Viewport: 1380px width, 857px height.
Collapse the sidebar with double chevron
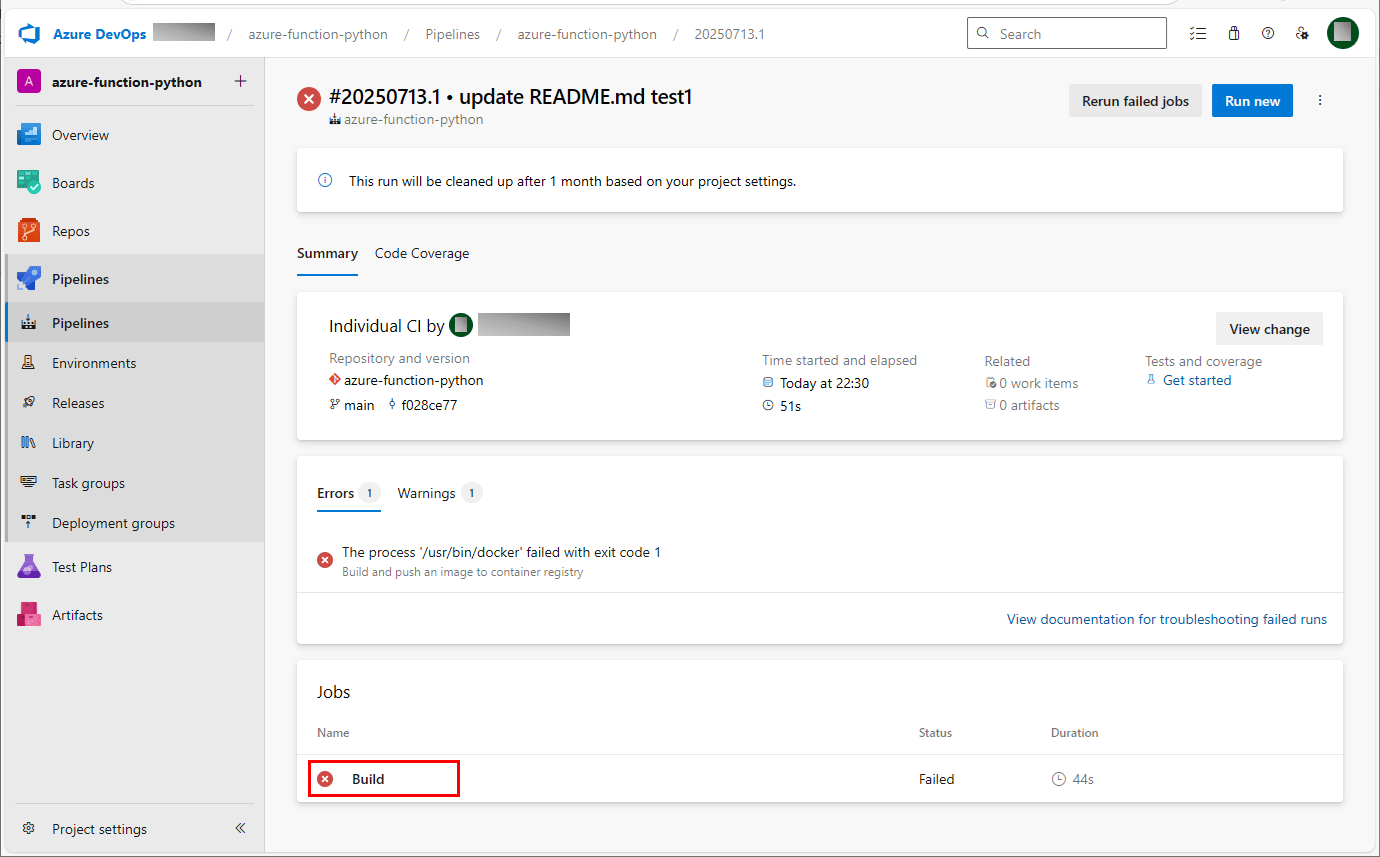tap(240, 828)
